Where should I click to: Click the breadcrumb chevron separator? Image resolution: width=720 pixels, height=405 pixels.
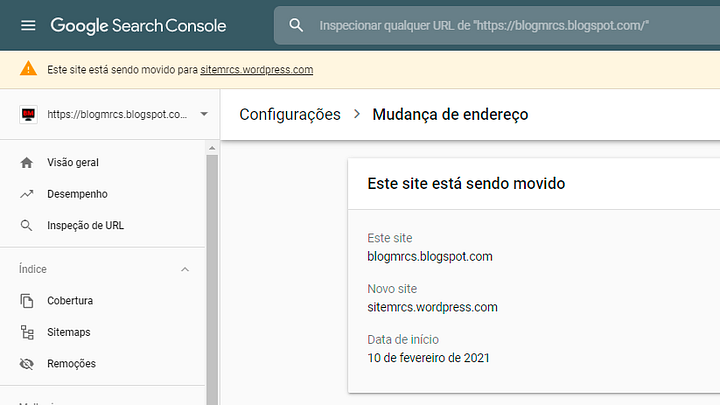357,114
